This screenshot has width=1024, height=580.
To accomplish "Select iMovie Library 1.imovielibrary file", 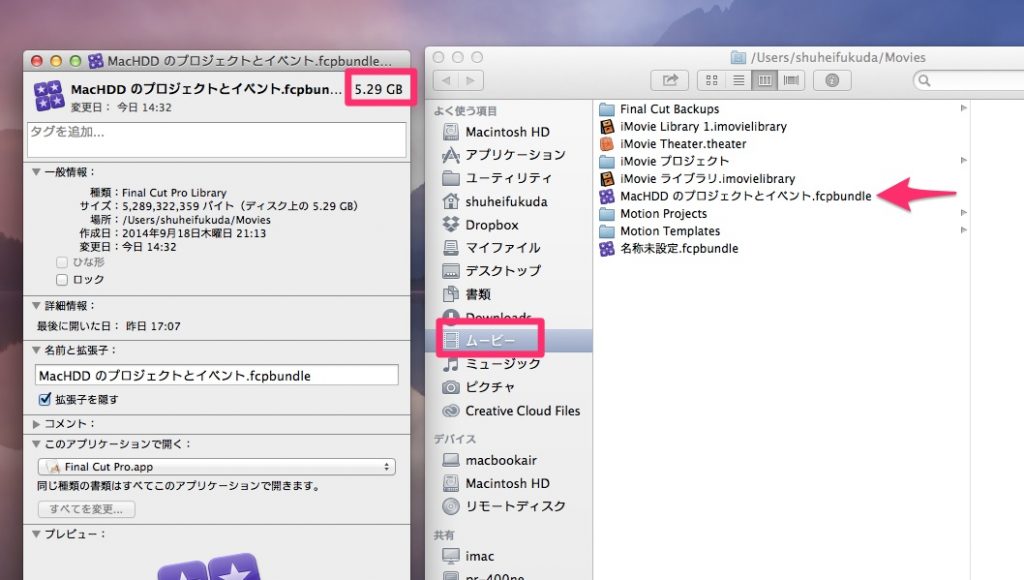I will 694,127.
